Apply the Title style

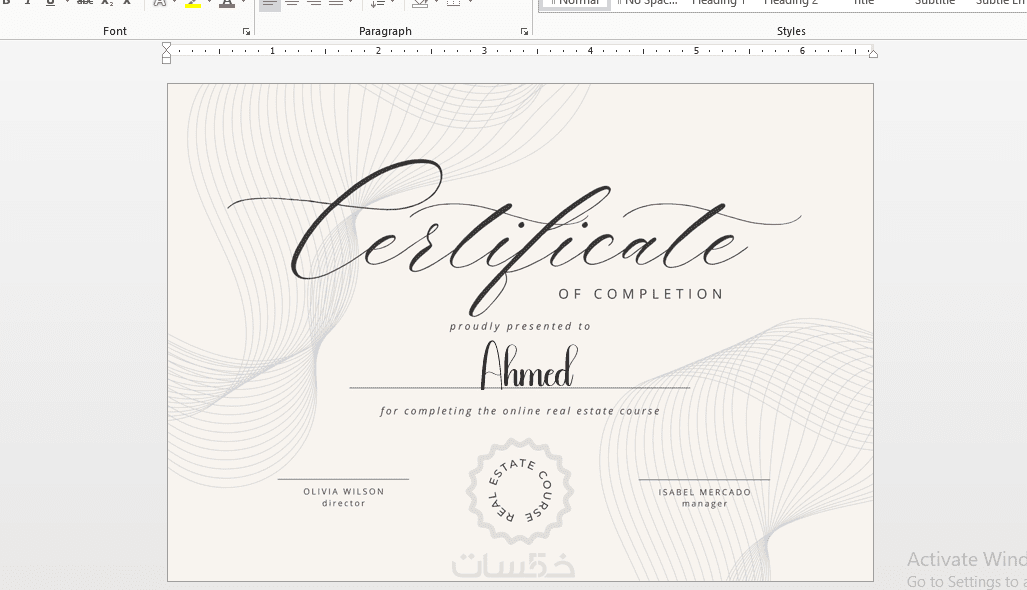(863, 4)
